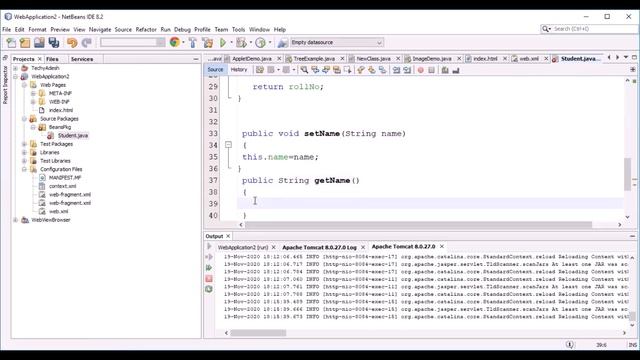
Task: Collapse the setName method fold marker
Action: pos(229,144)
